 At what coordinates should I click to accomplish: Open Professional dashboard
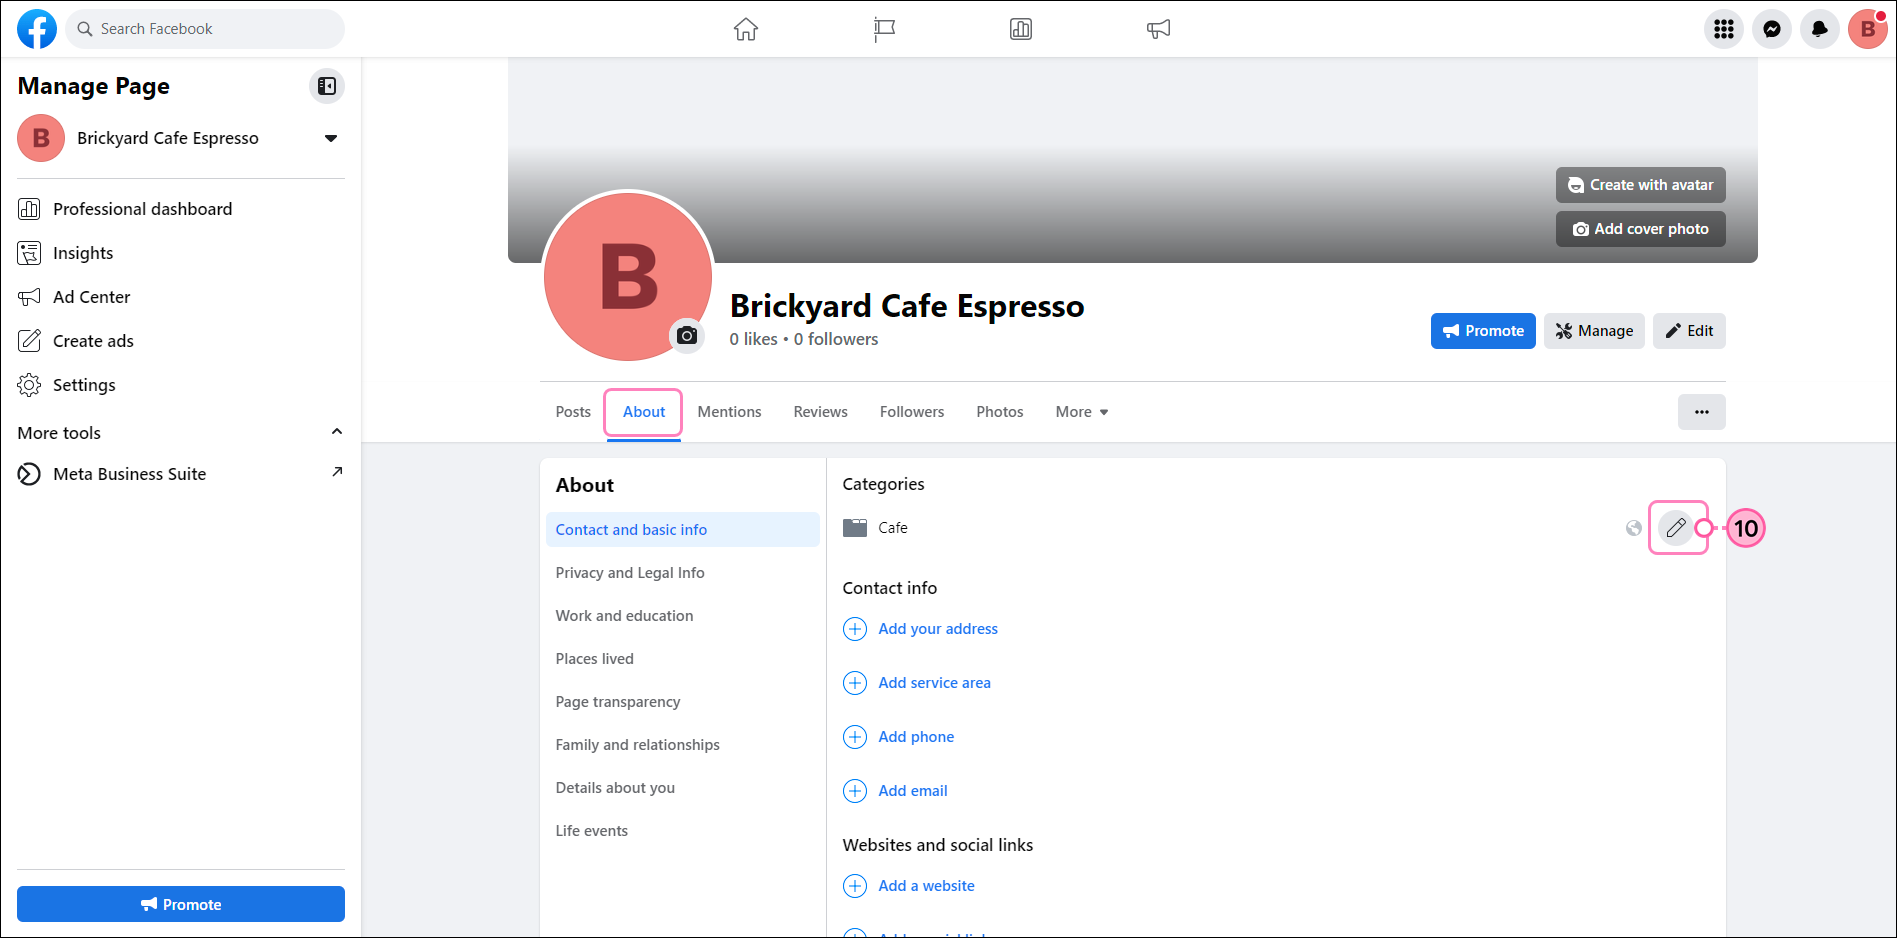181,209
